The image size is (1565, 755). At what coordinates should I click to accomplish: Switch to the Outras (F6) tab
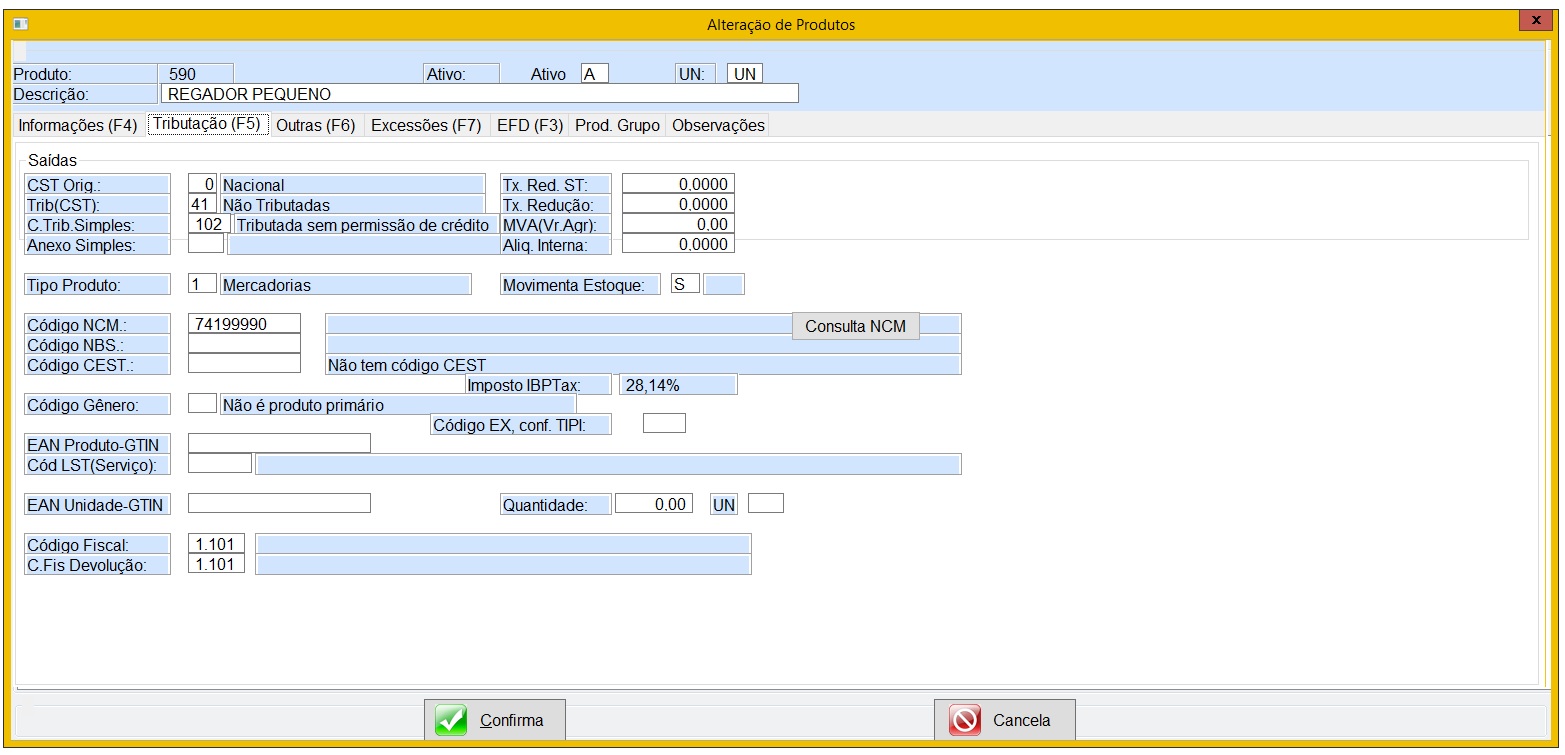click(x=315, y=126)
